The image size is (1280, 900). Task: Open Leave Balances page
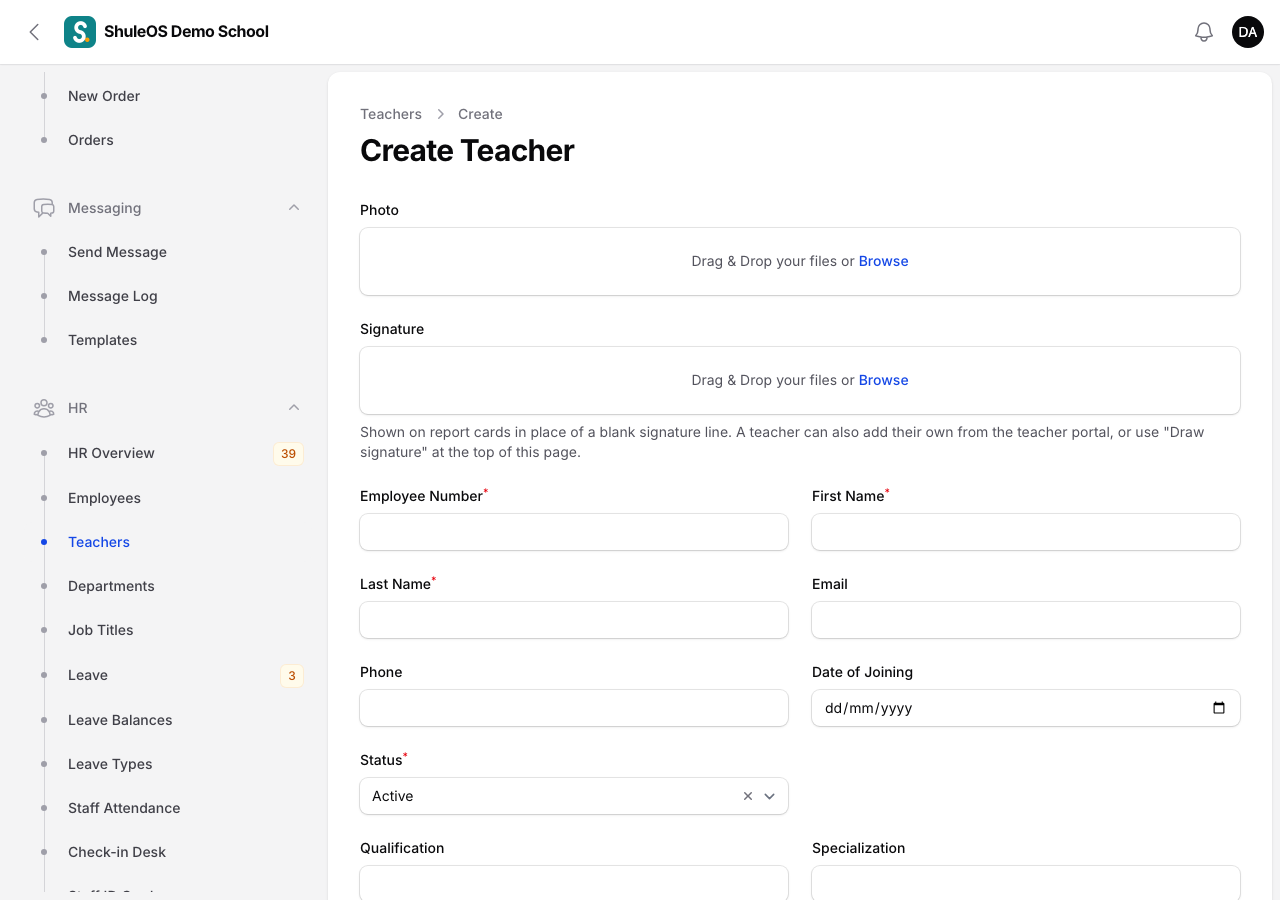[120, 720]
